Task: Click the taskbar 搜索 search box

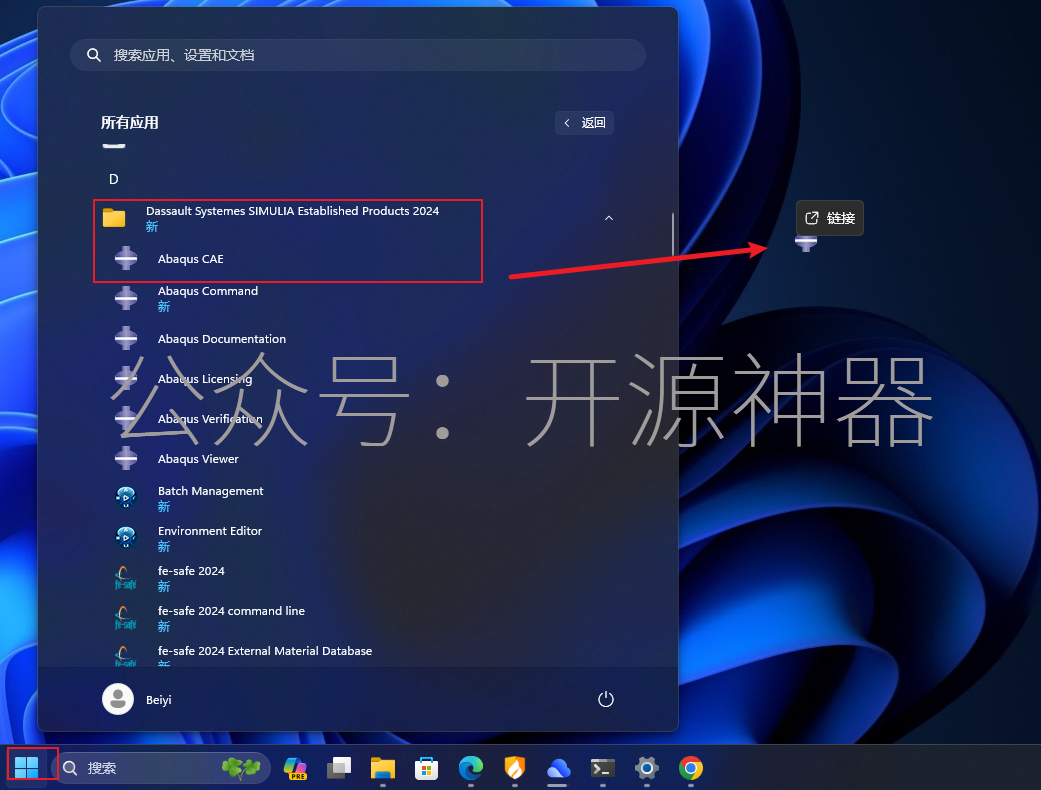Action: point(162,768)
